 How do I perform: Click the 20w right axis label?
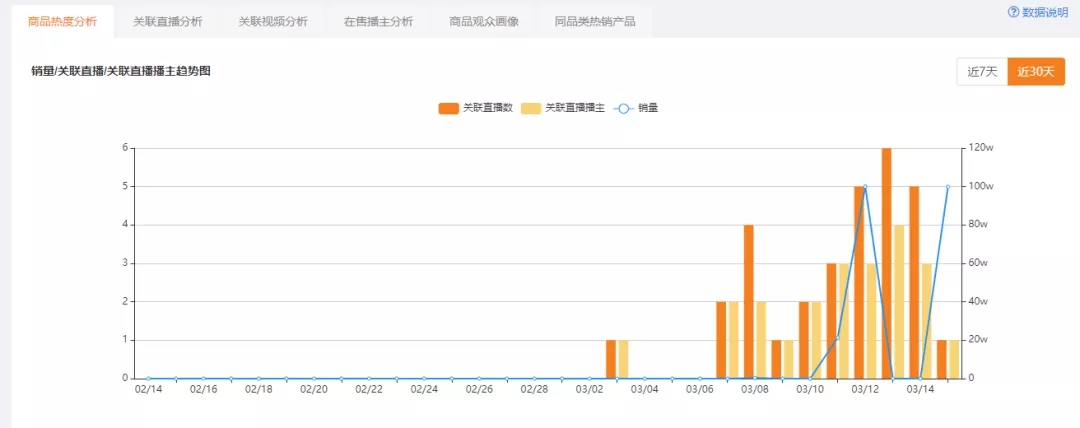click(979, 340)
